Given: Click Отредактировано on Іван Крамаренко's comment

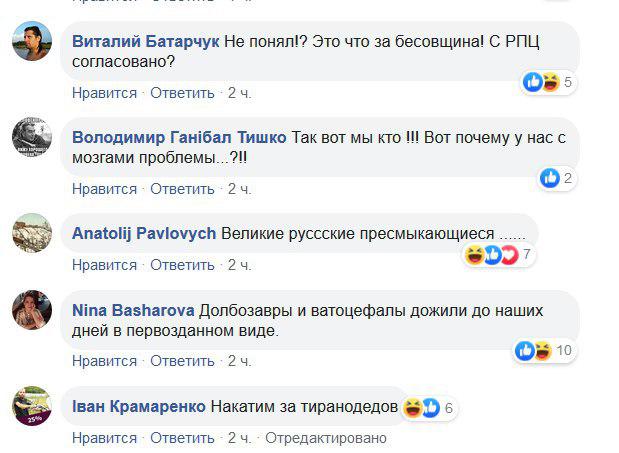Looking at the screenshot, I should 324,437.
